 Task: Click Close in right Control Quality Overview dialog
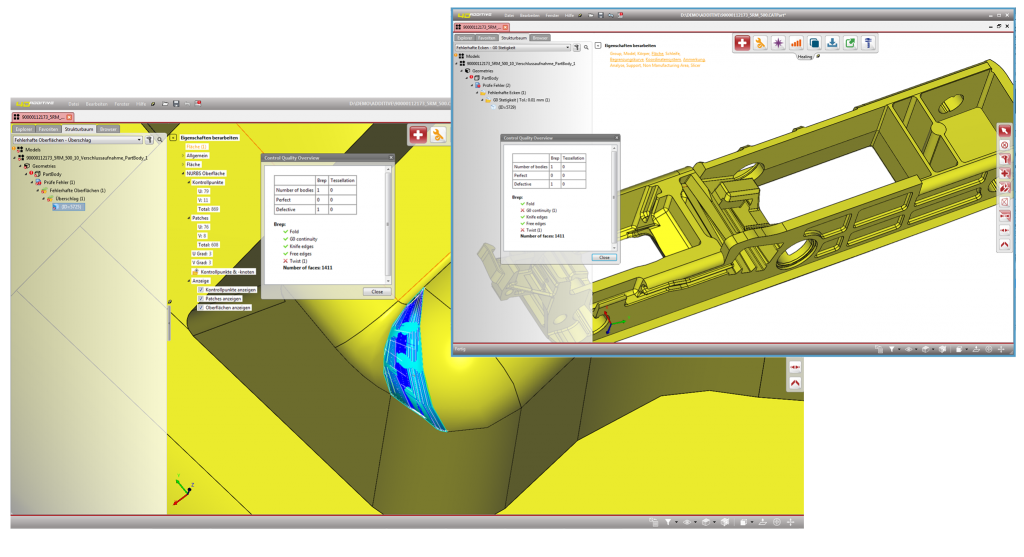604,257
